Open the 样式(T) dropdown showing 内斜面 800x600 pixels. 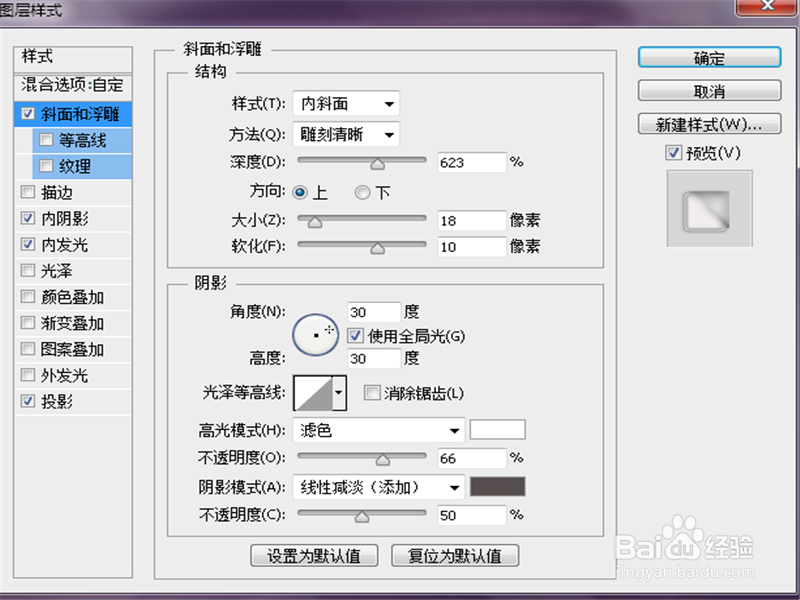point(346,104)
